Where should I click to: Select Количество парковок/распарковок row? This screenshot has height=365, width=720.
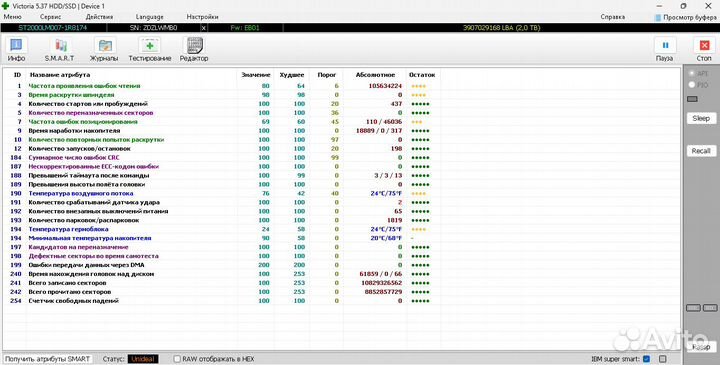tap(221, 220)
